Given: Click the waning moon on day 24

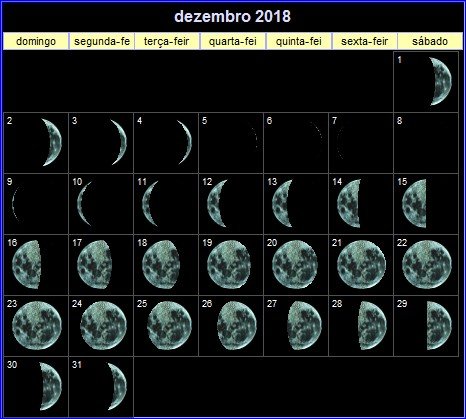Looking at the screenshot, I should (x=103, y=325).
